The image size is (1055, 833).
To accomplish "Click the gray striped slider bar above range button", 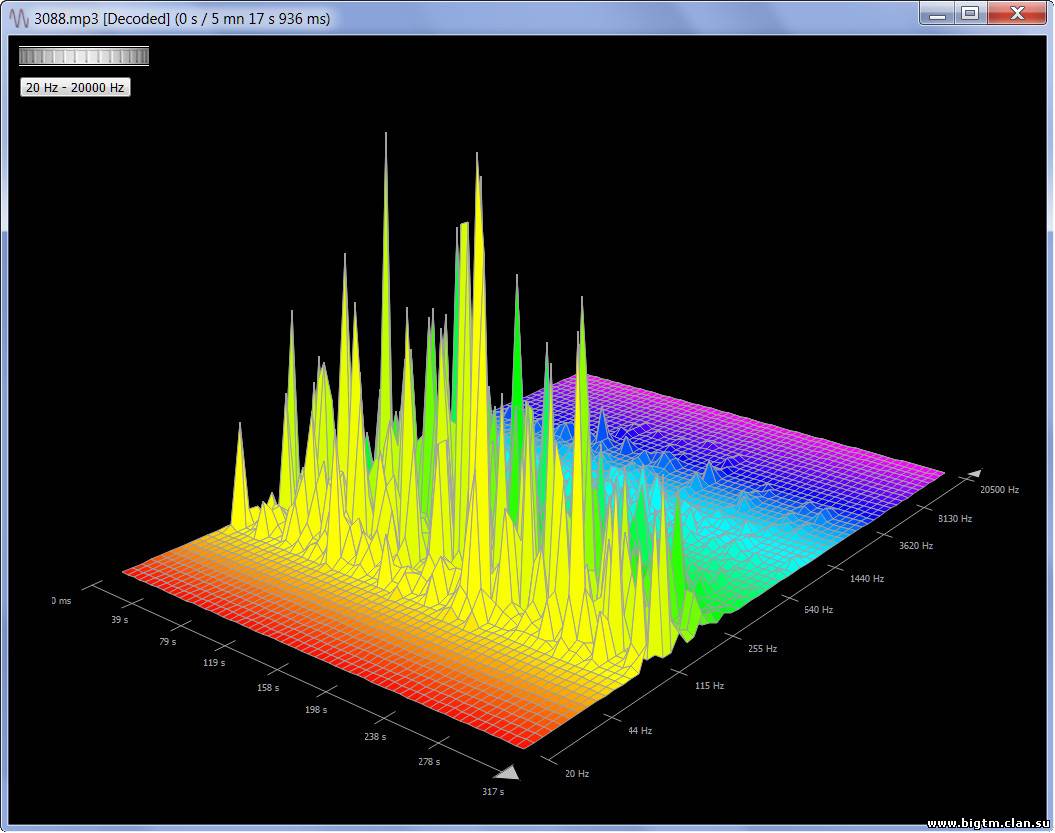I will point(84,56).
